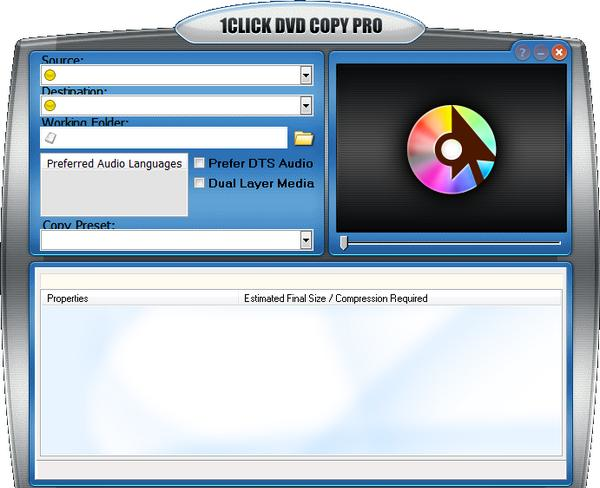This screenshot has height=488, width=600.
Task: Browse working folder with the yellow folder icon
Action: pos(304,138)
